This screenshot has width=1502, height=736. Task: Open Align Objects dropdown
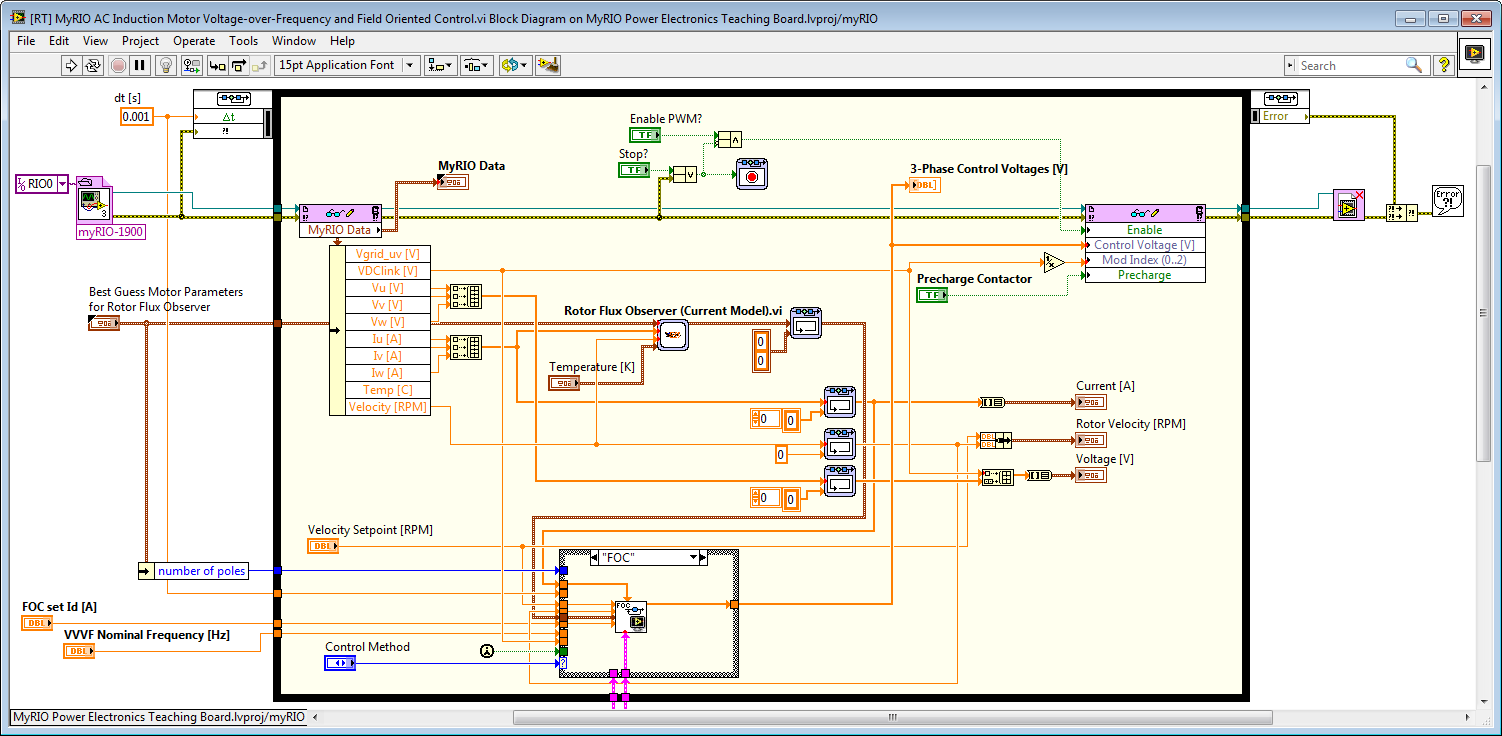[440, 65]
